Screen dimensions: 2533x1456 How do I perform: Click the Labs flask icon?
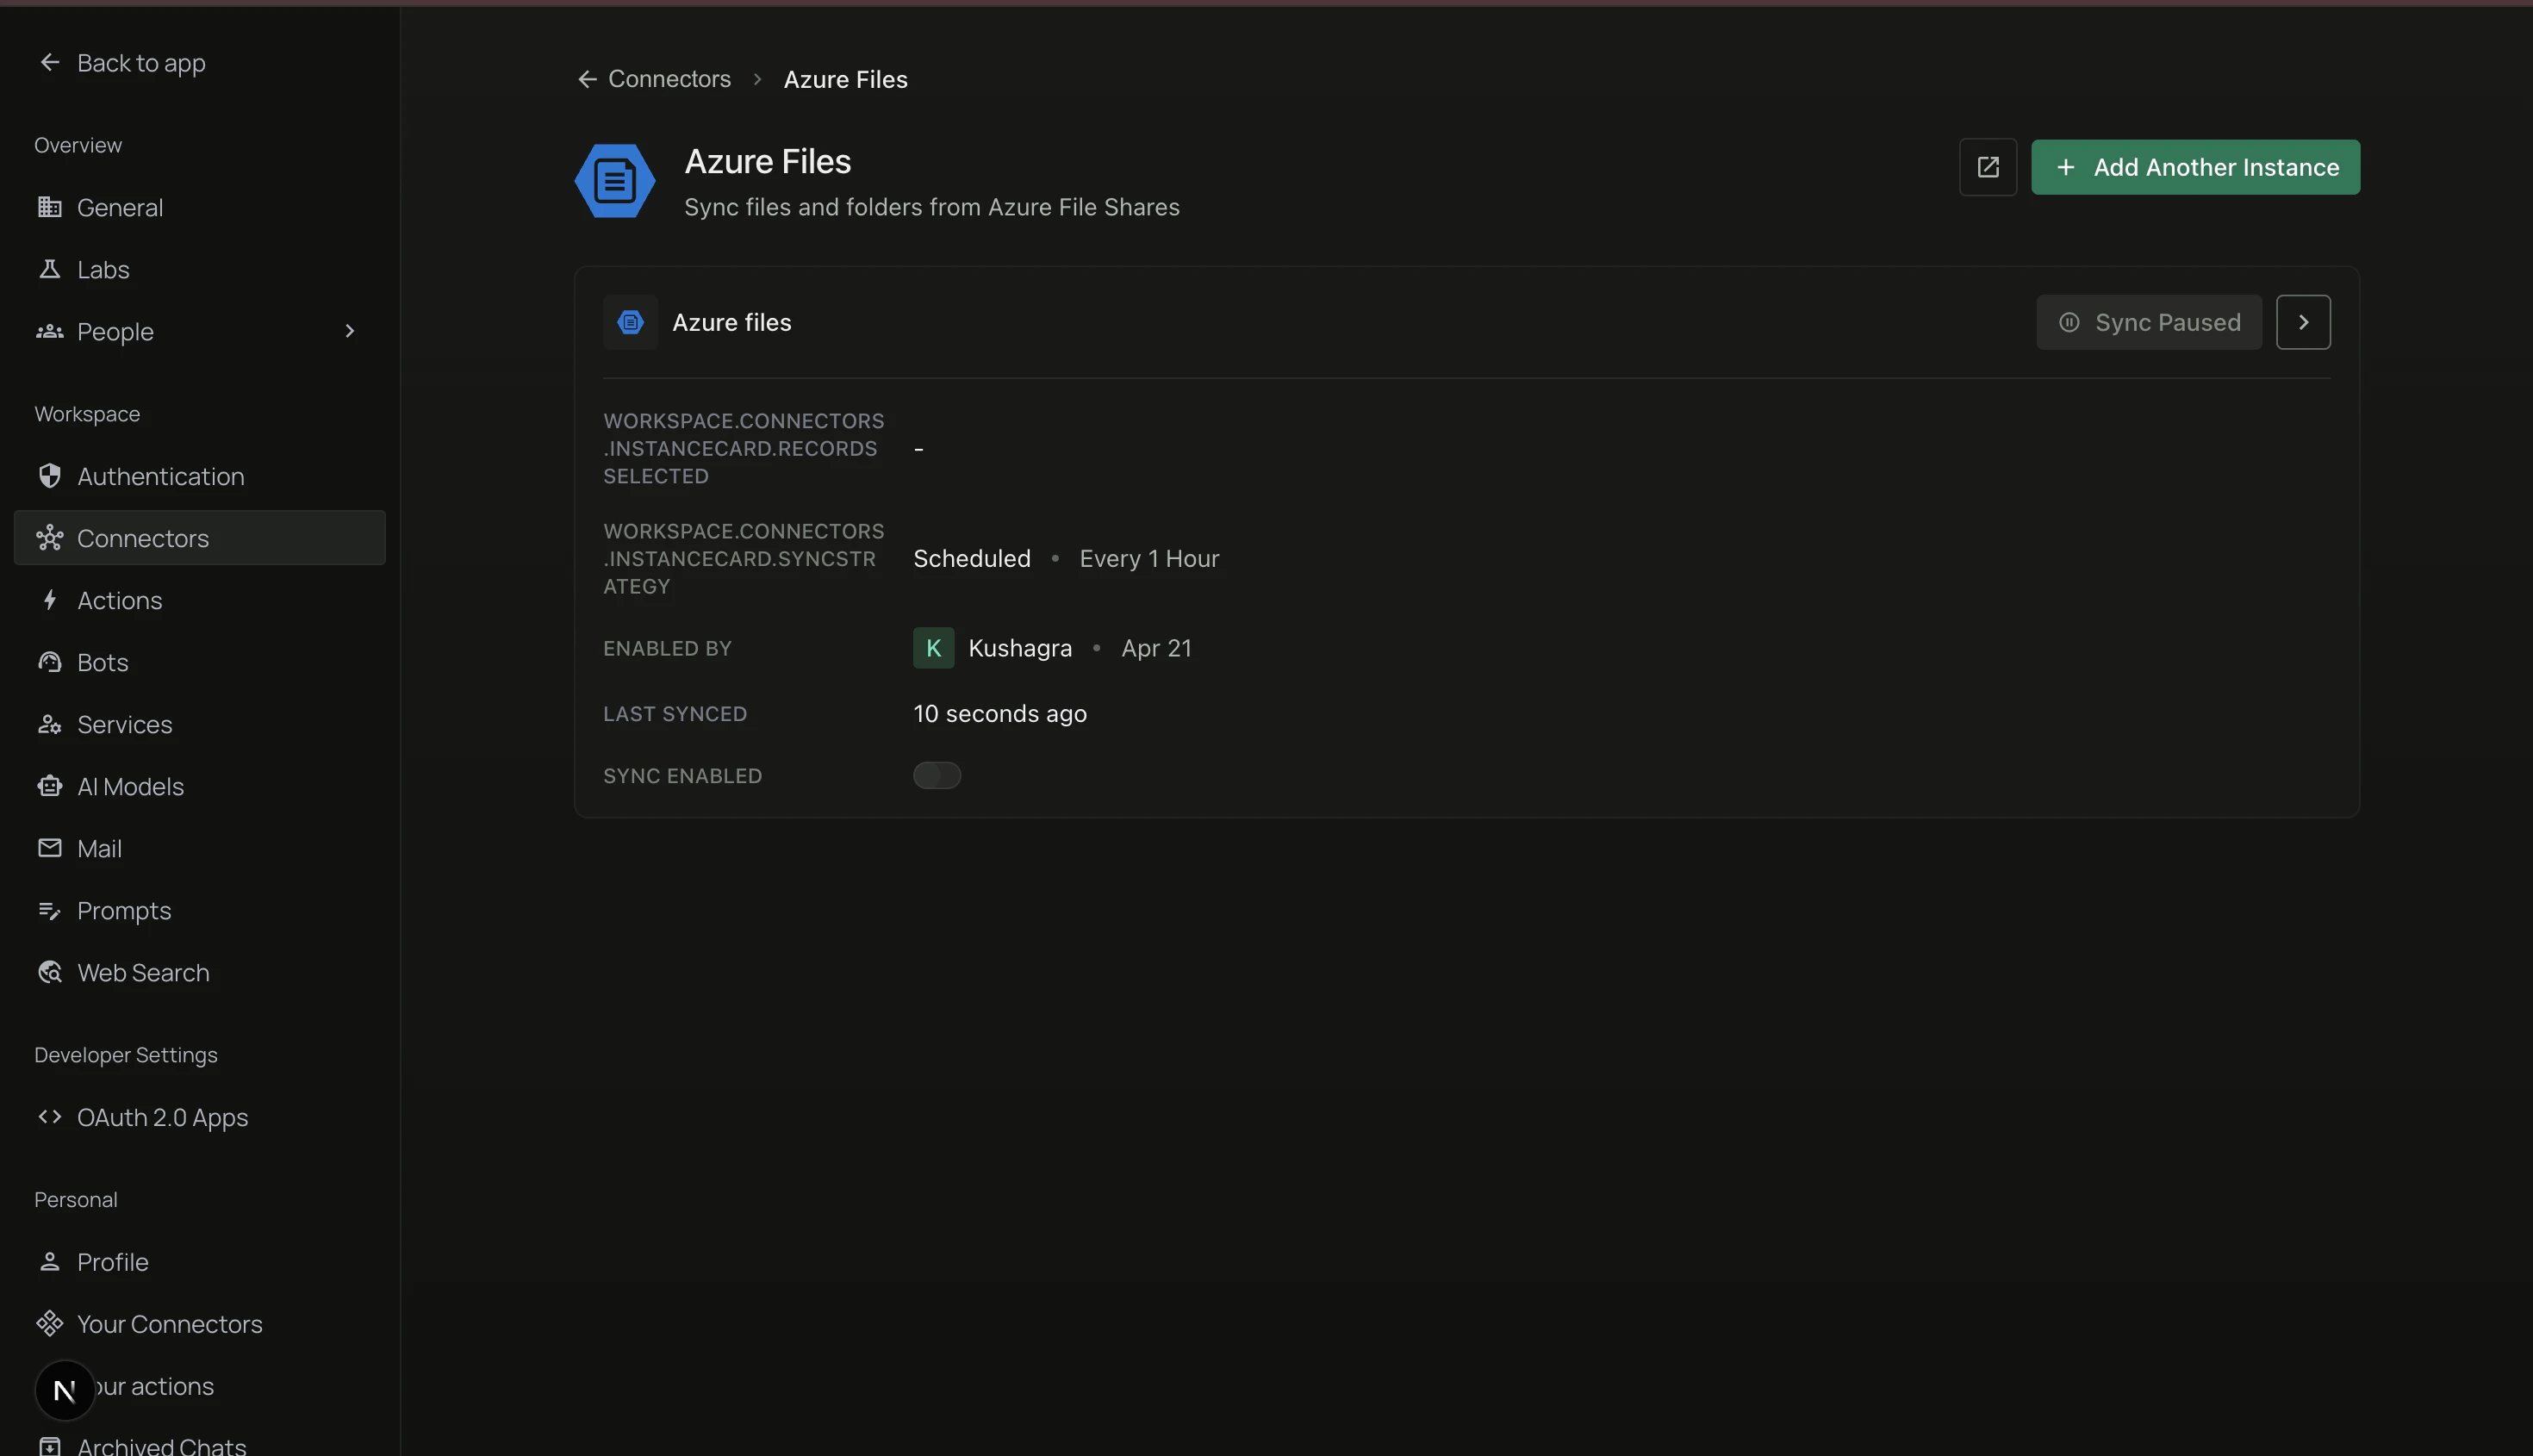[x=50, y=269]
